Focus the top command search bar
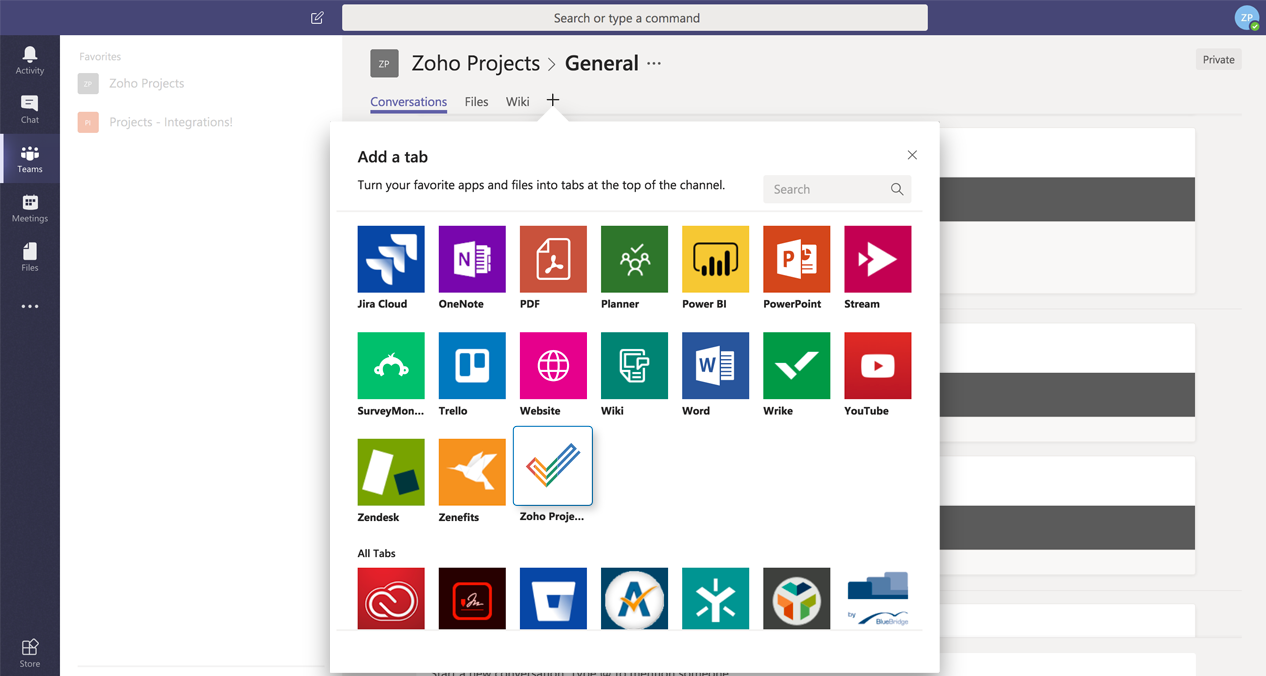1266x676 pixels. click(x=635, y=18)
